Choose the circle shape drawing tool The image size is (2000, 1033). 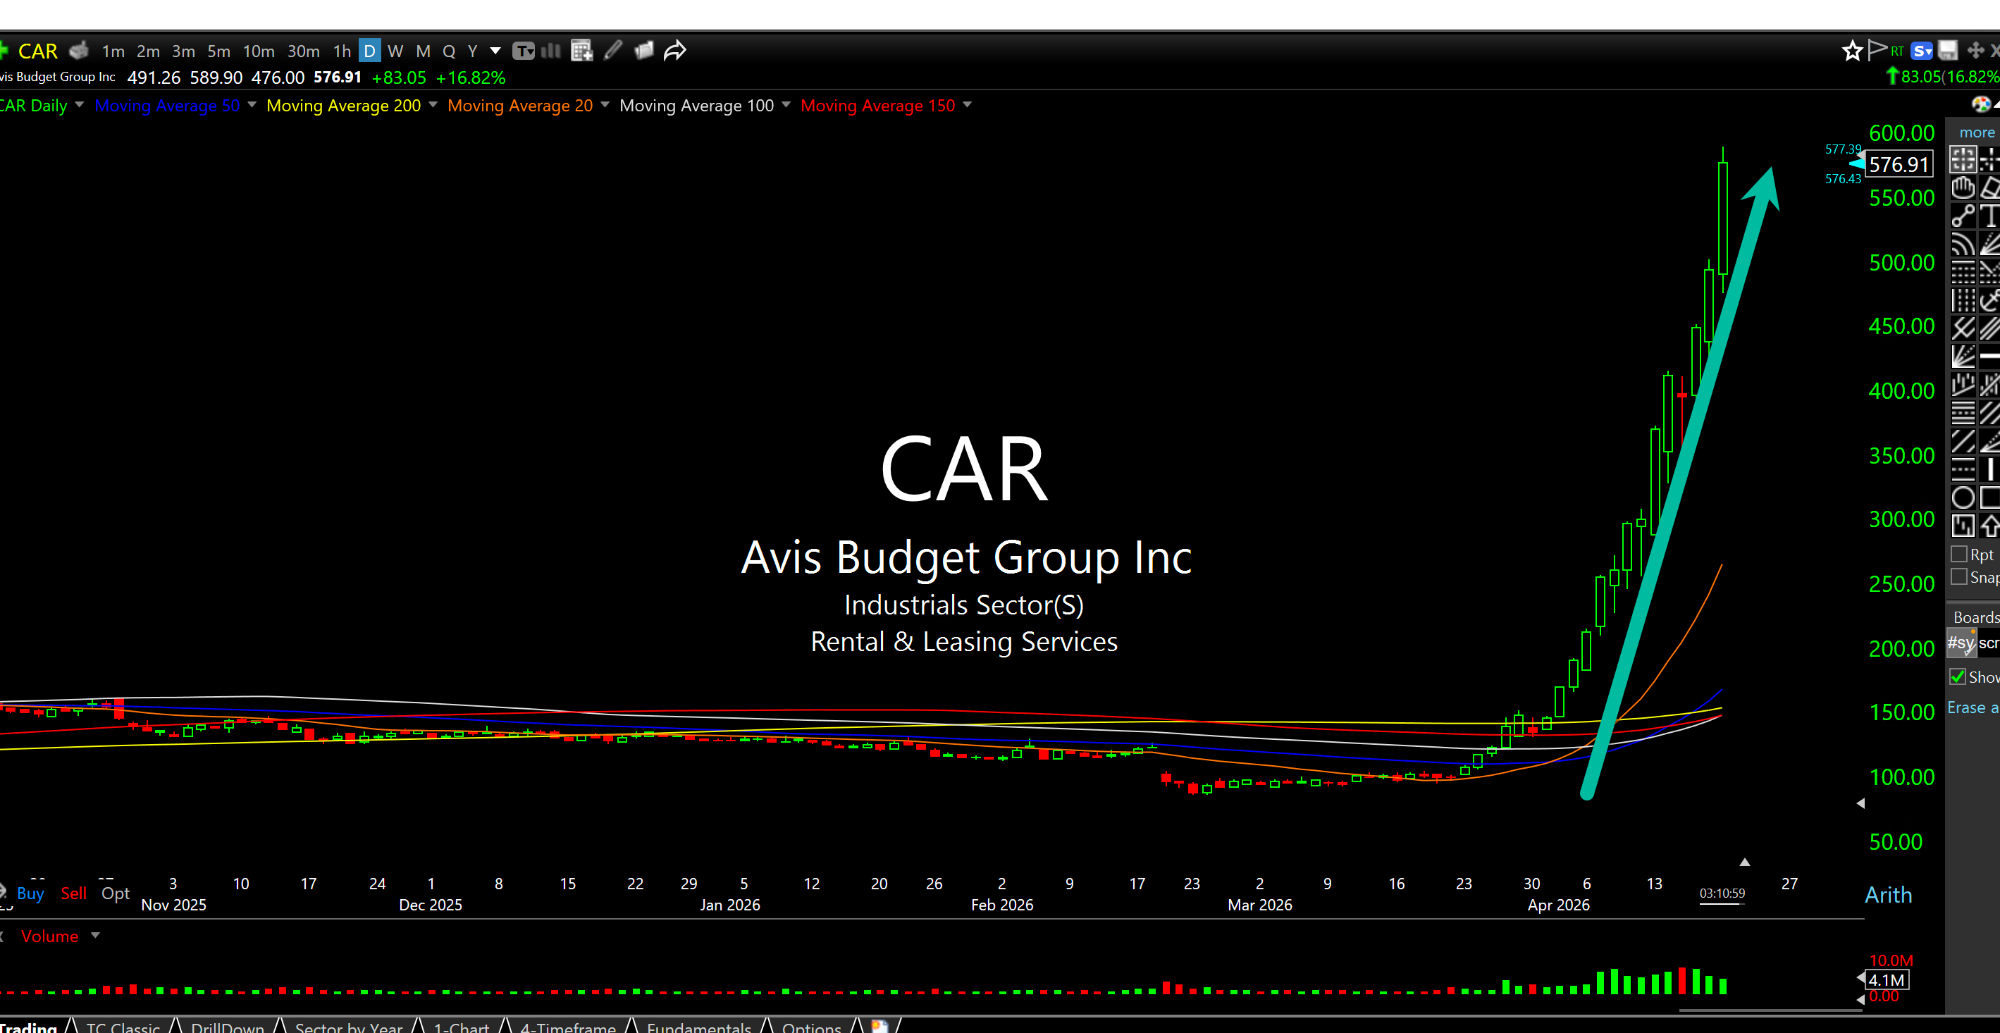[1963, 497]
